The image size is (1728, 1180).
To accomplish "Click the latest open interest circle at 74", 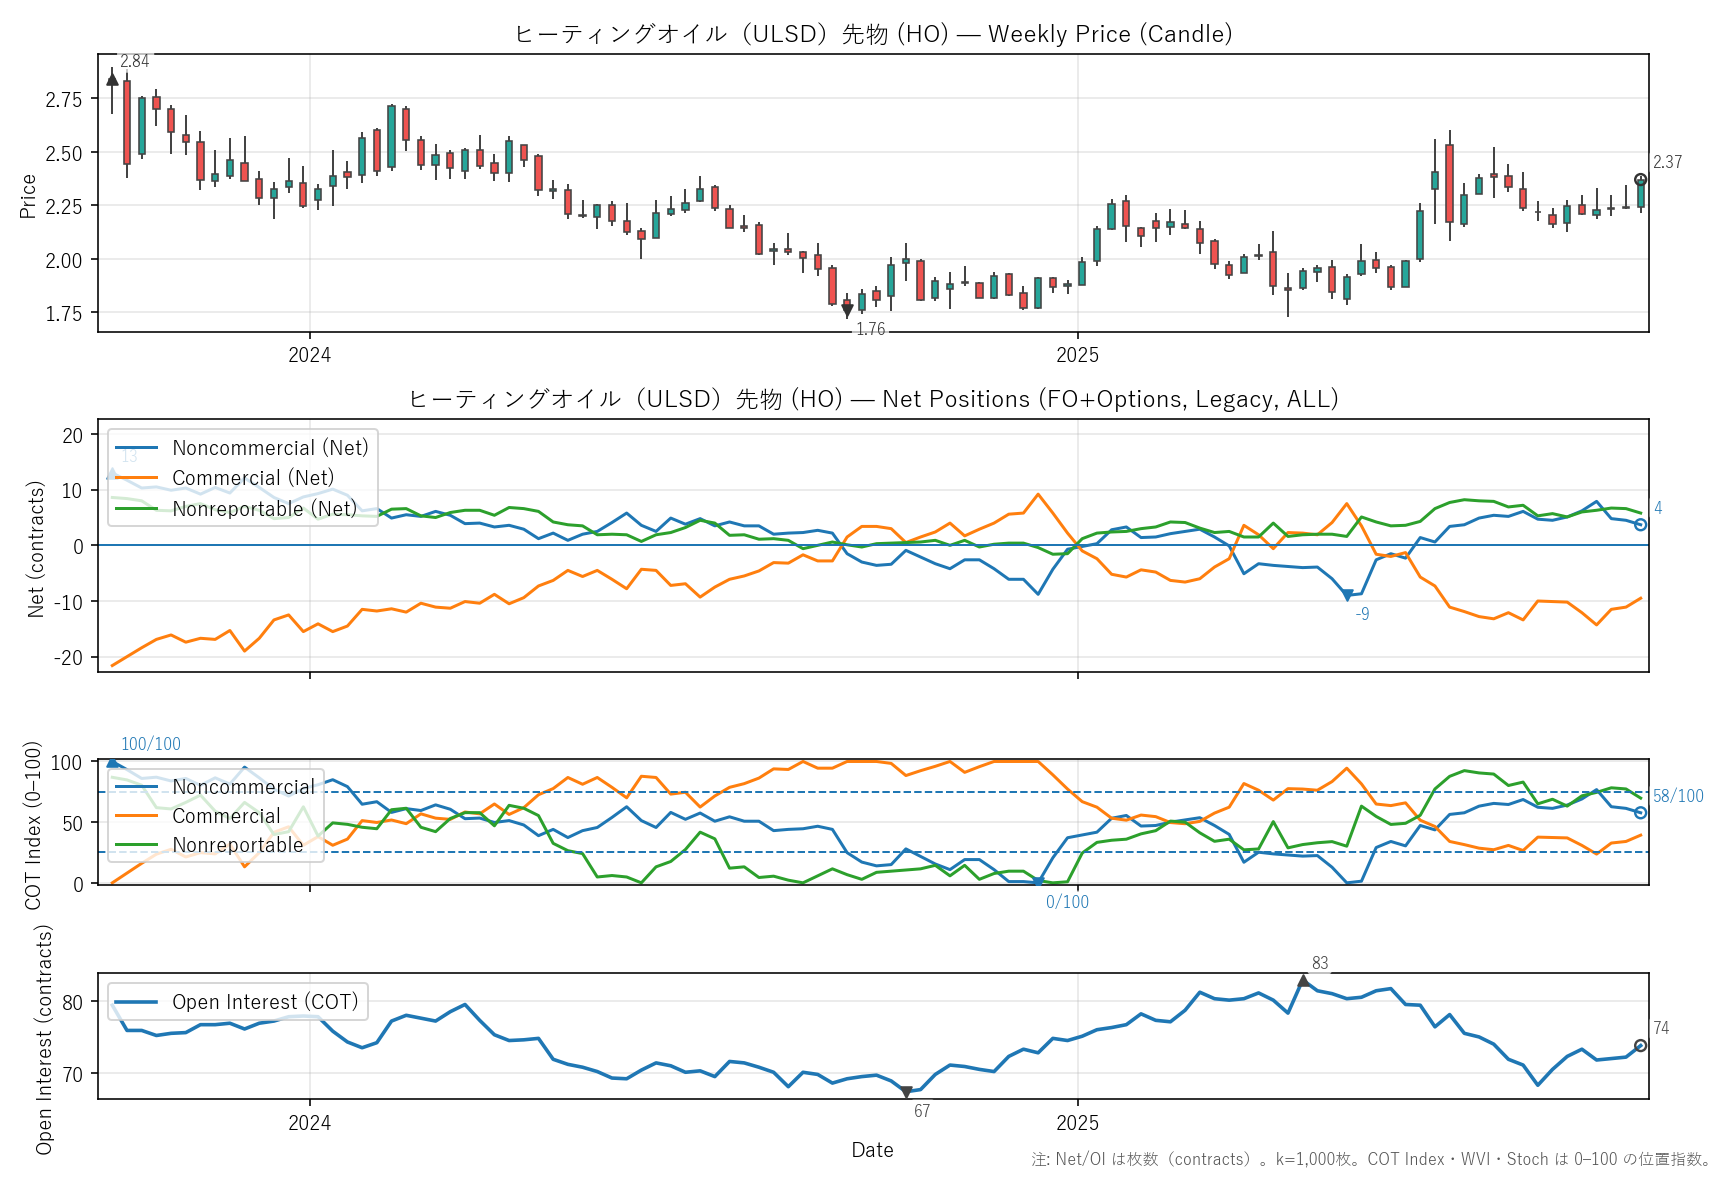I will pyautogui.click(x=1640, y=1046).
